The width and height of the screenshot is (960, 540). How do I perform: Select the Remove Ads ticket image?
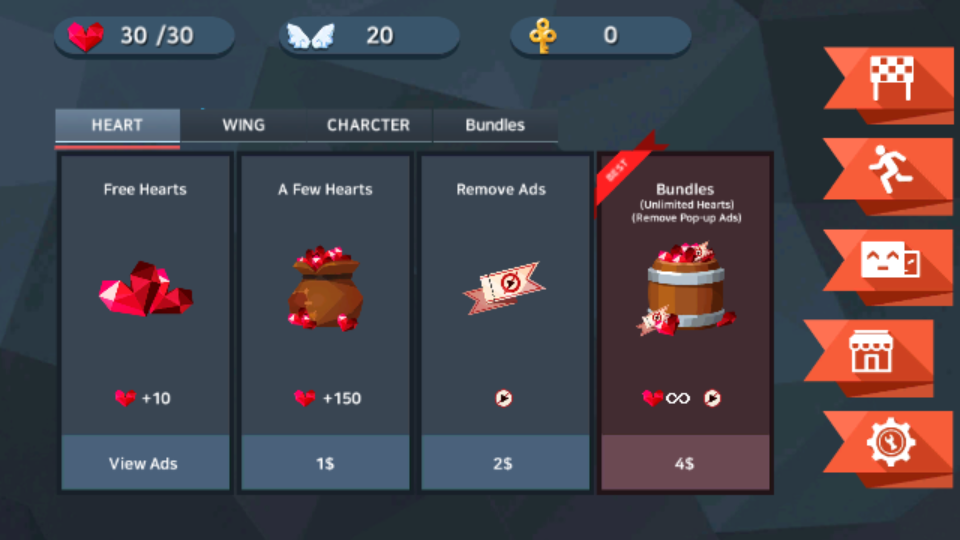503,288
